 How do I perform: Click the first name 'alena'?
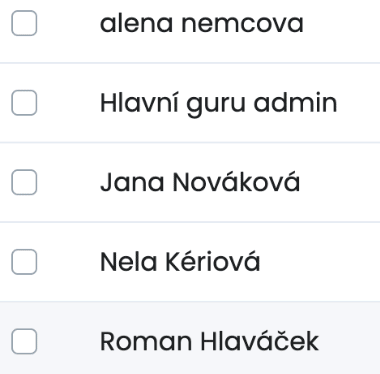pos(136,23)
